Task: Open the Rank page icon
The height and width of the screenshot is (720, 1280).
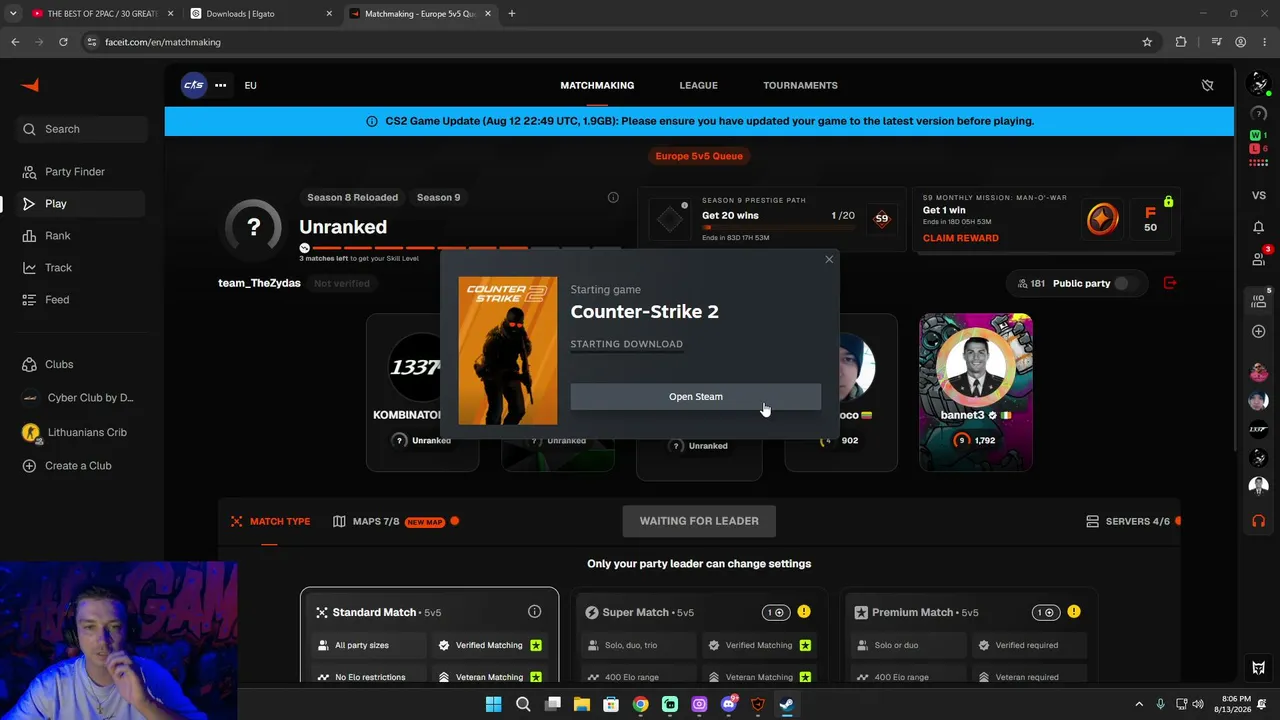Action: (x=29, y=236)
